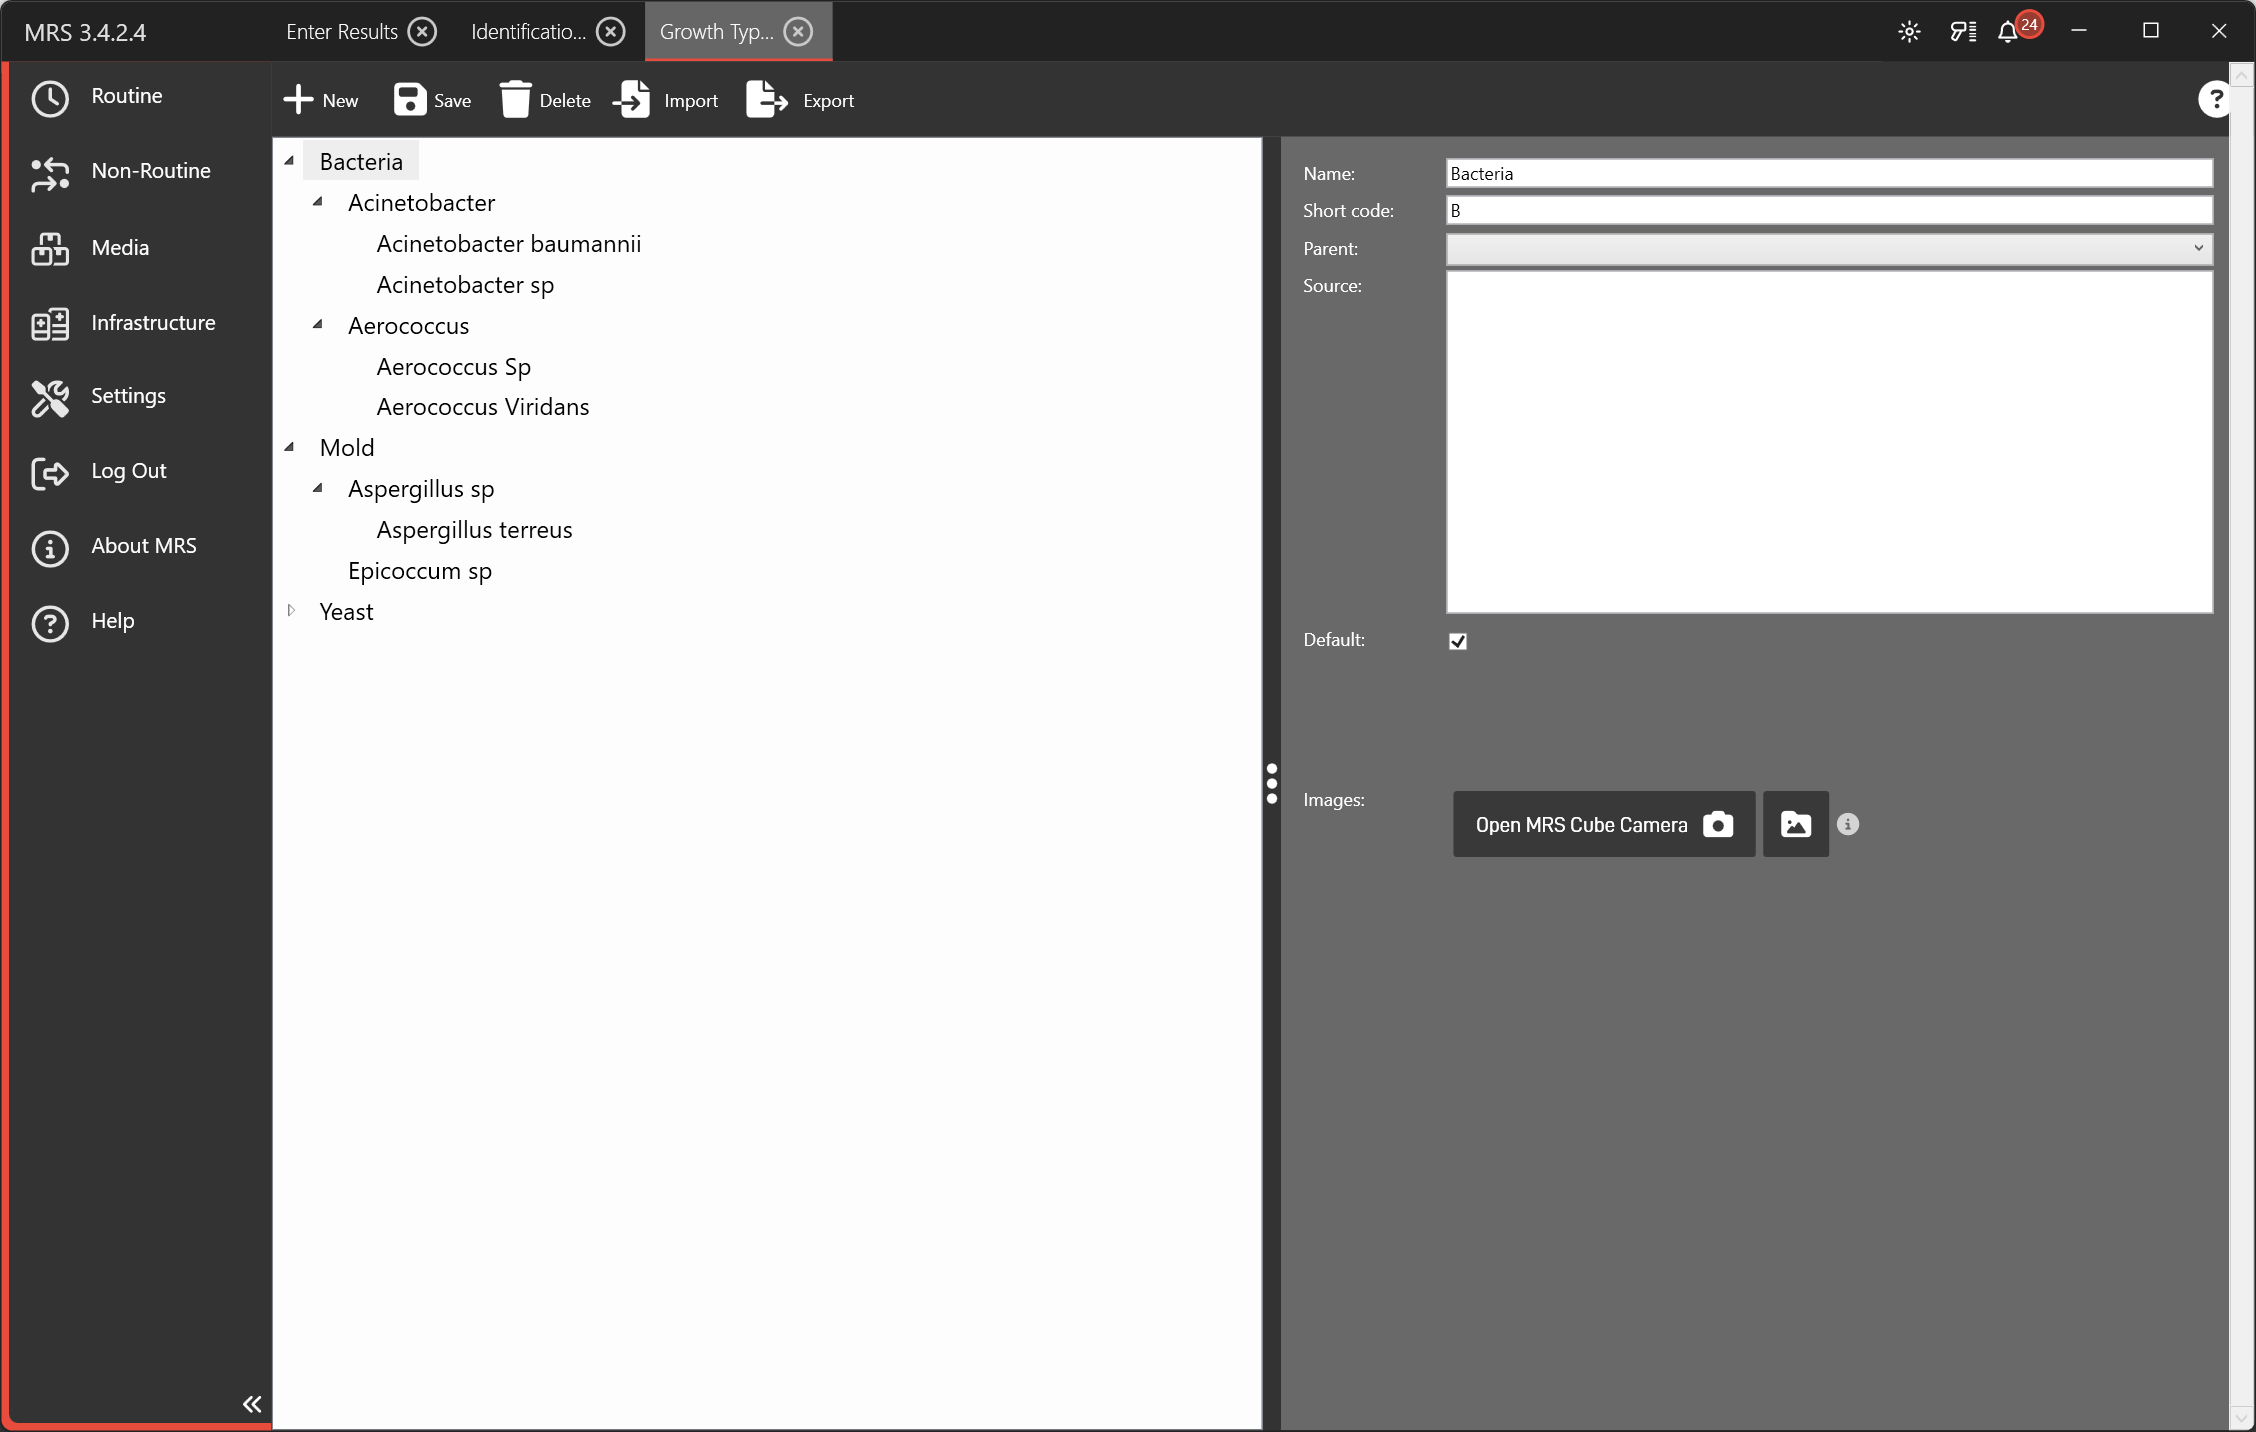Click the Short code input field
This screenshot has width=2256, height=1432.
click(x=1828, y=210)
